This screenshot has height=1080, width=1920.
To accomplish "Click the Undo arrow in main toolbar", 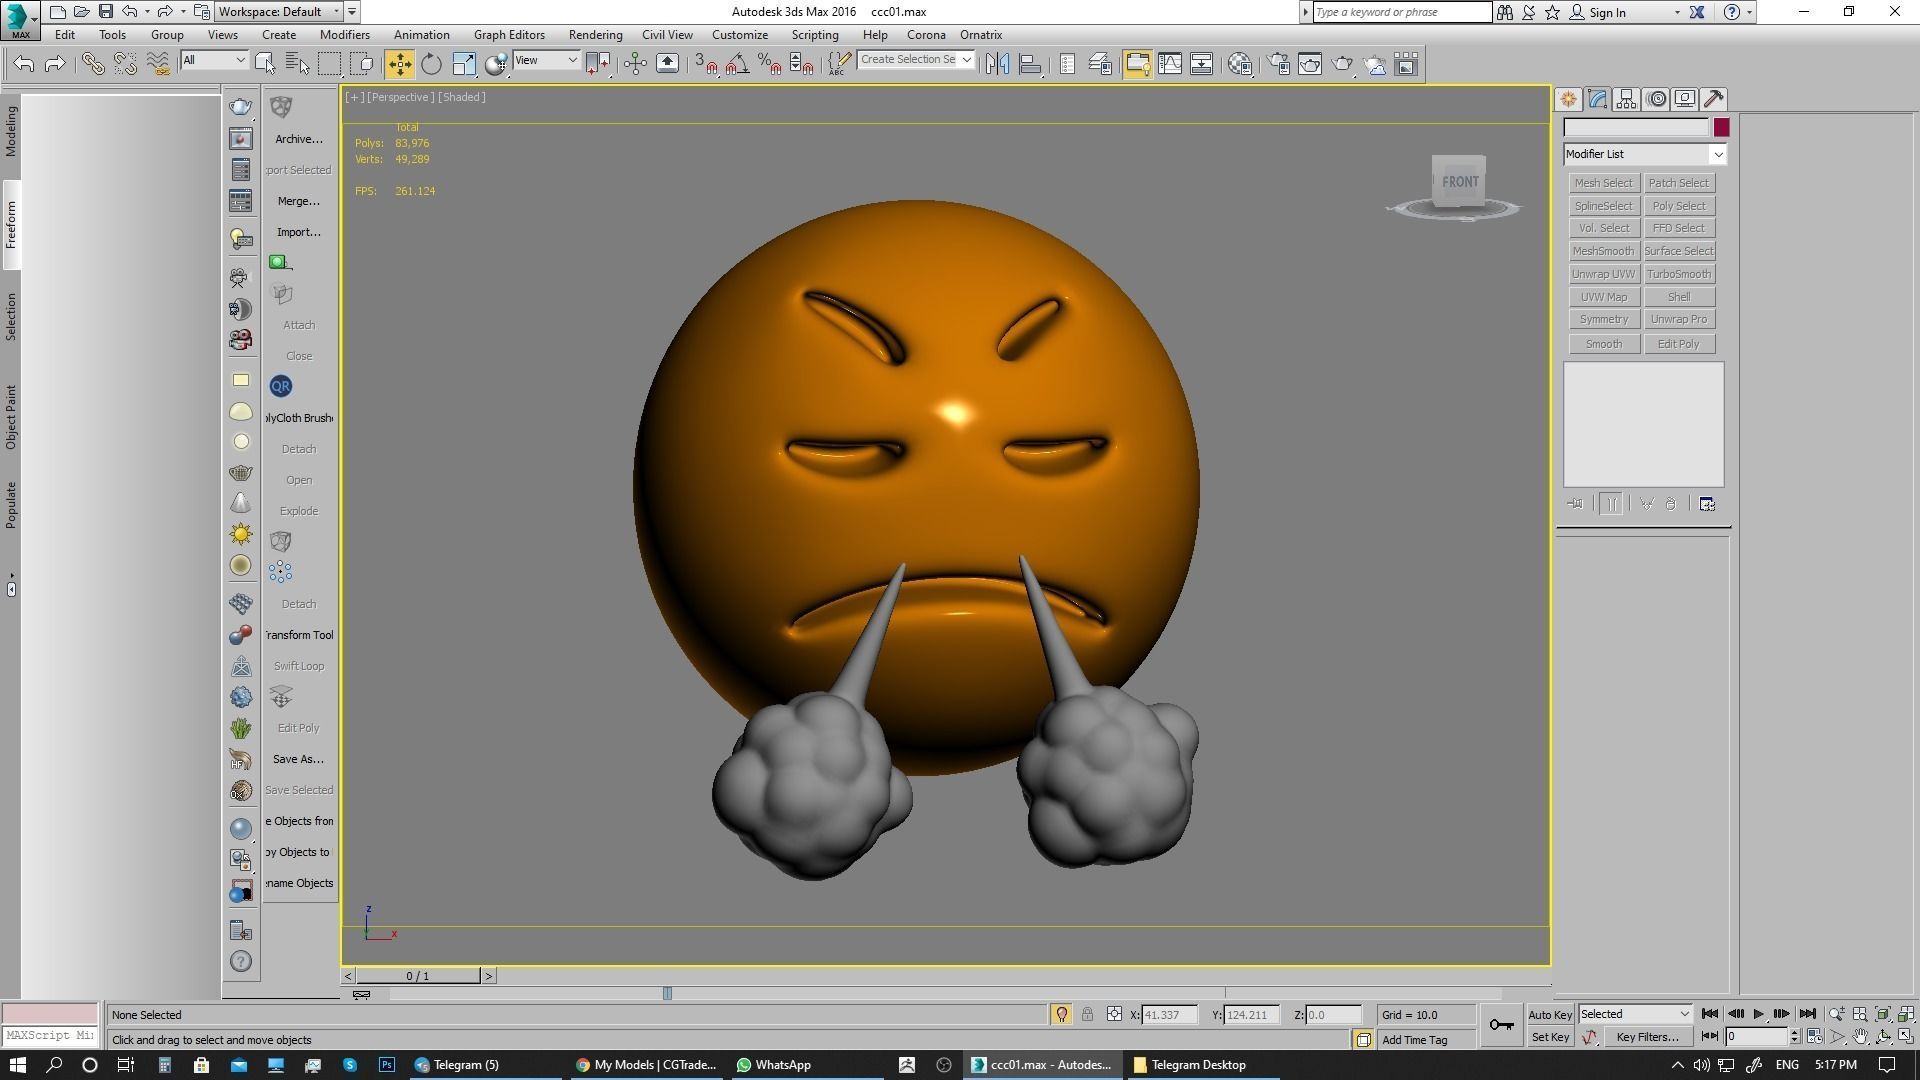I will [x=24, y=64].
